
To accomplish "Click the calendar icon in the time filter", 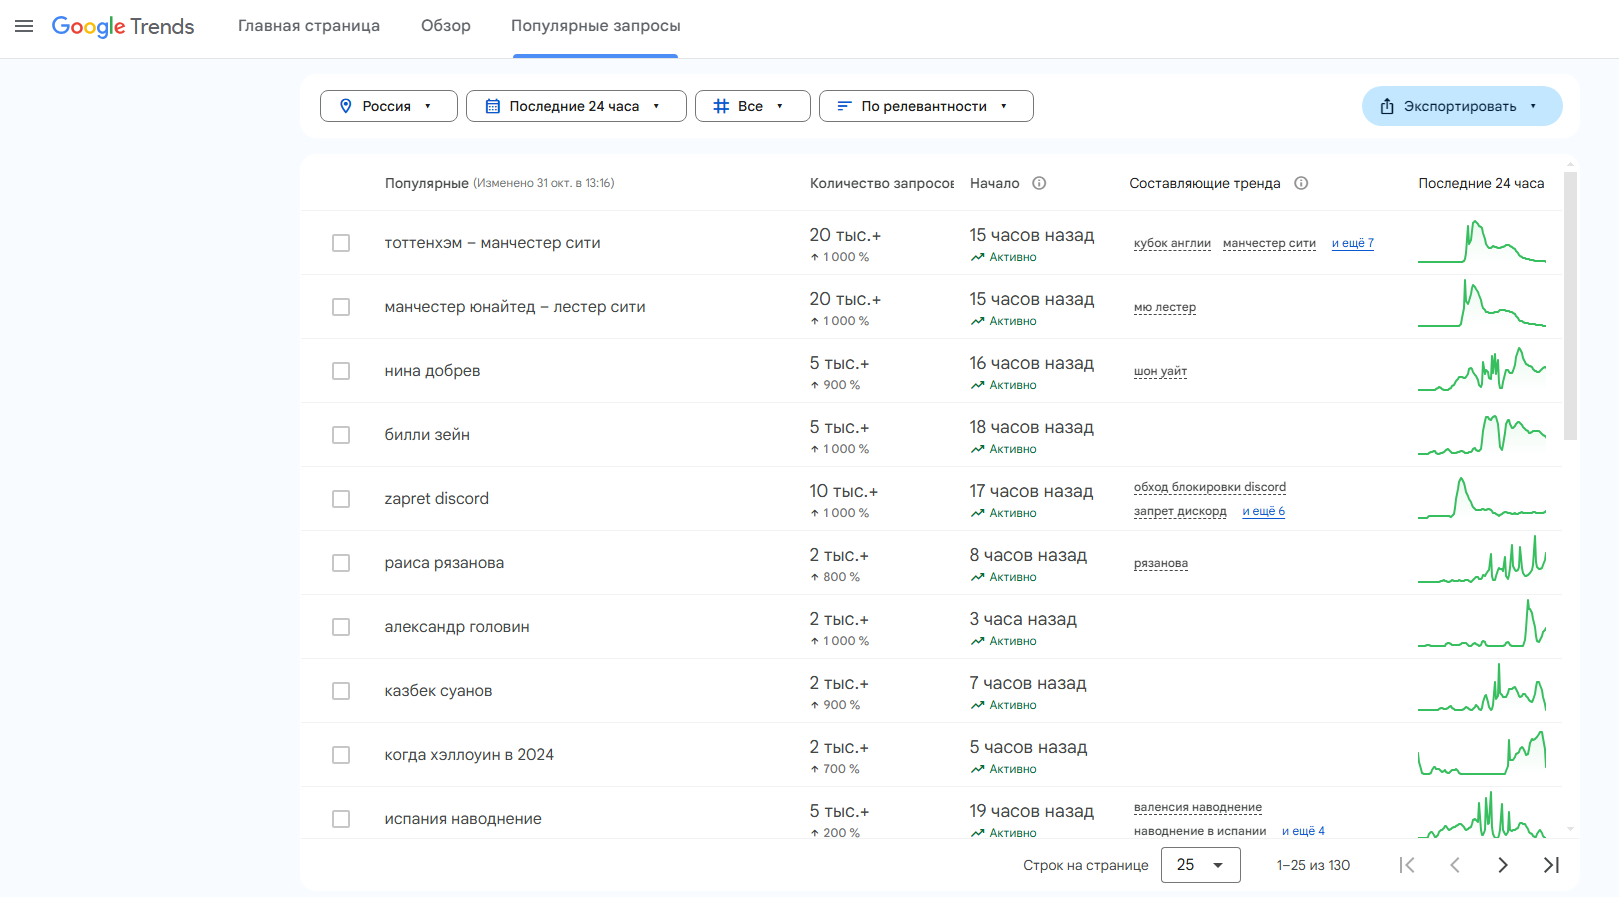I will pyautogui.click(x=493, y=106).
